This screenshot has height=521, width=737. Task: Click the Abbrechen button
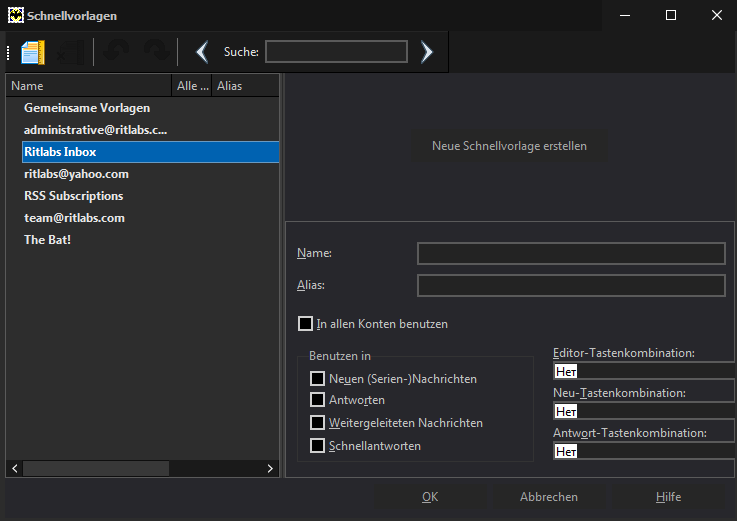tap(549, 497)
